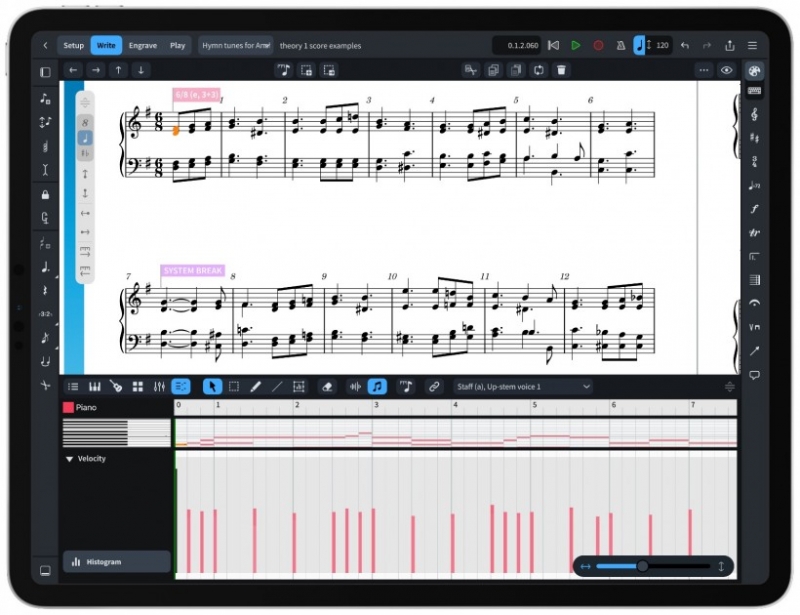Click the note input toolbar icon
This screenshot has height=615, width=800.
(283, 70)
